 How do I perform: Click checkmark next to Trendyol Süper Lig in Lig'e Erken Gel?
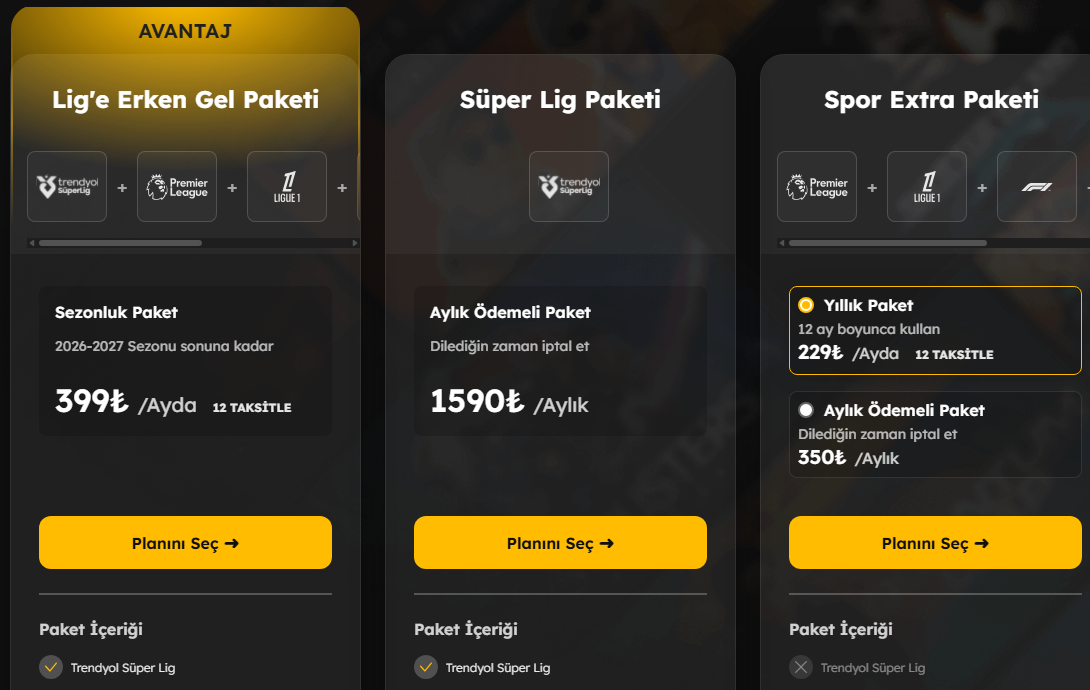(x=51, y=667)
